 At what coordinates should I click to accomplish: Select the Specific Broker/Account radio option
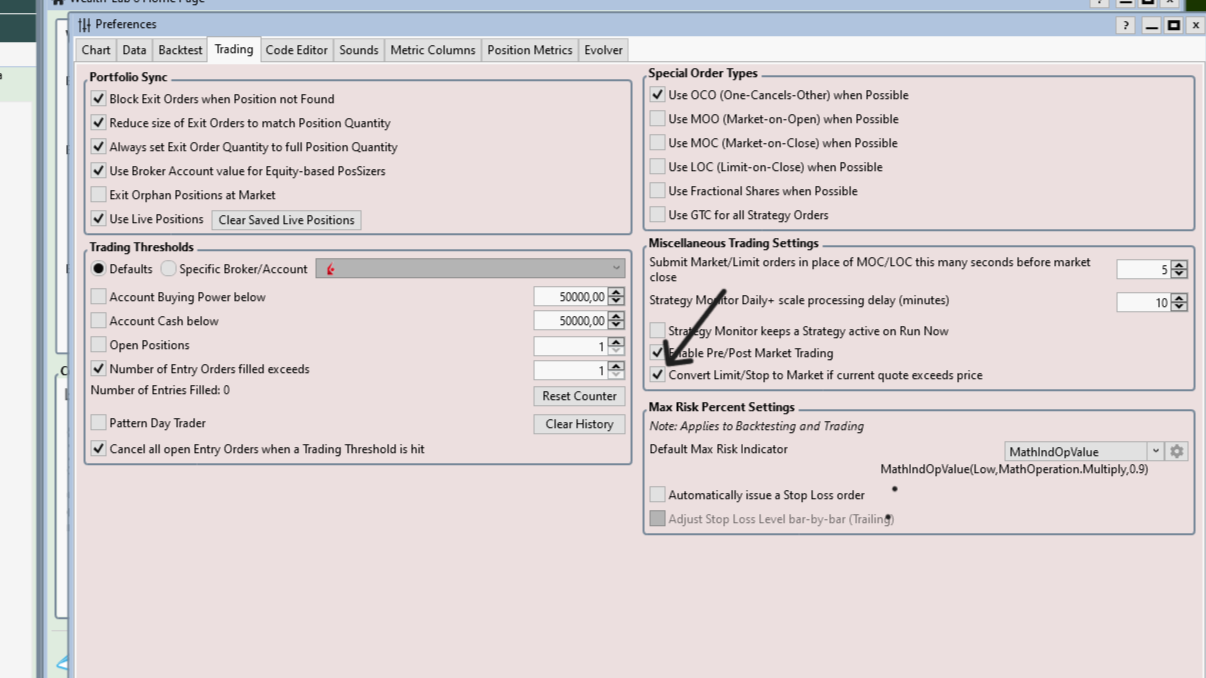point(168,269)
